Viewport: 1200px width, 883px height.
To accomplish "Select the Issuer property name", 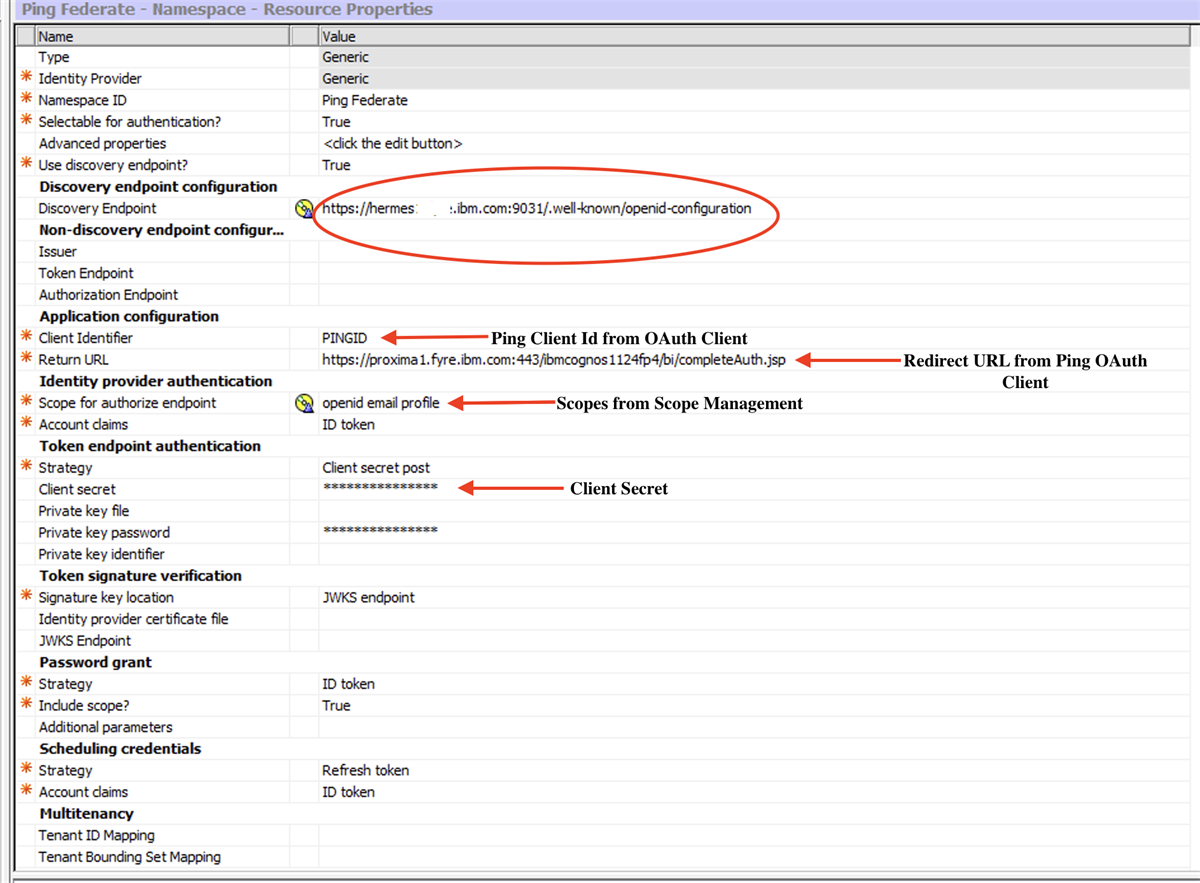I will click(x=57, y=252).
